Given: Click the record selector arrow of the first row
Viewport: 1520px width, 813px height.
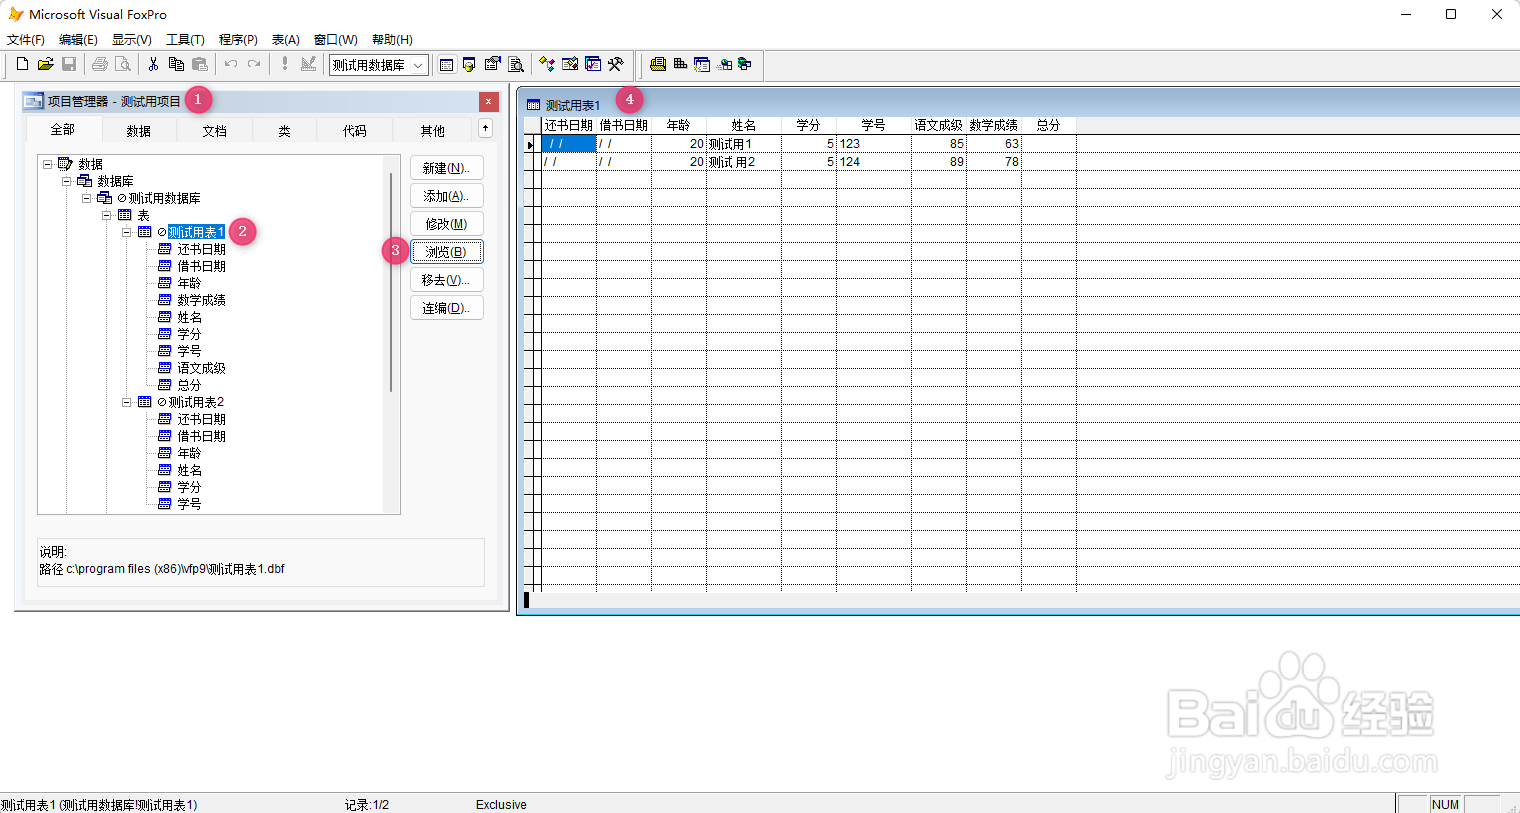Looking at the screenshot, I should tap(530, 144).
